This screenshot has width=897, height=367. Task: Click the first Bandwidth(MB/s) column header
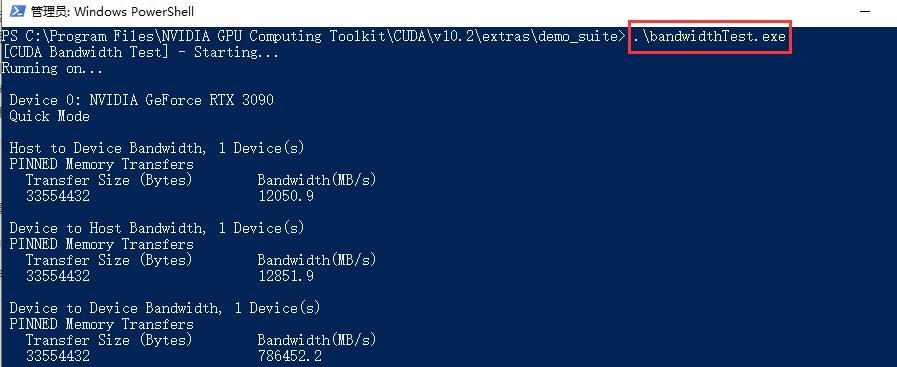click(x=317, y=181)
